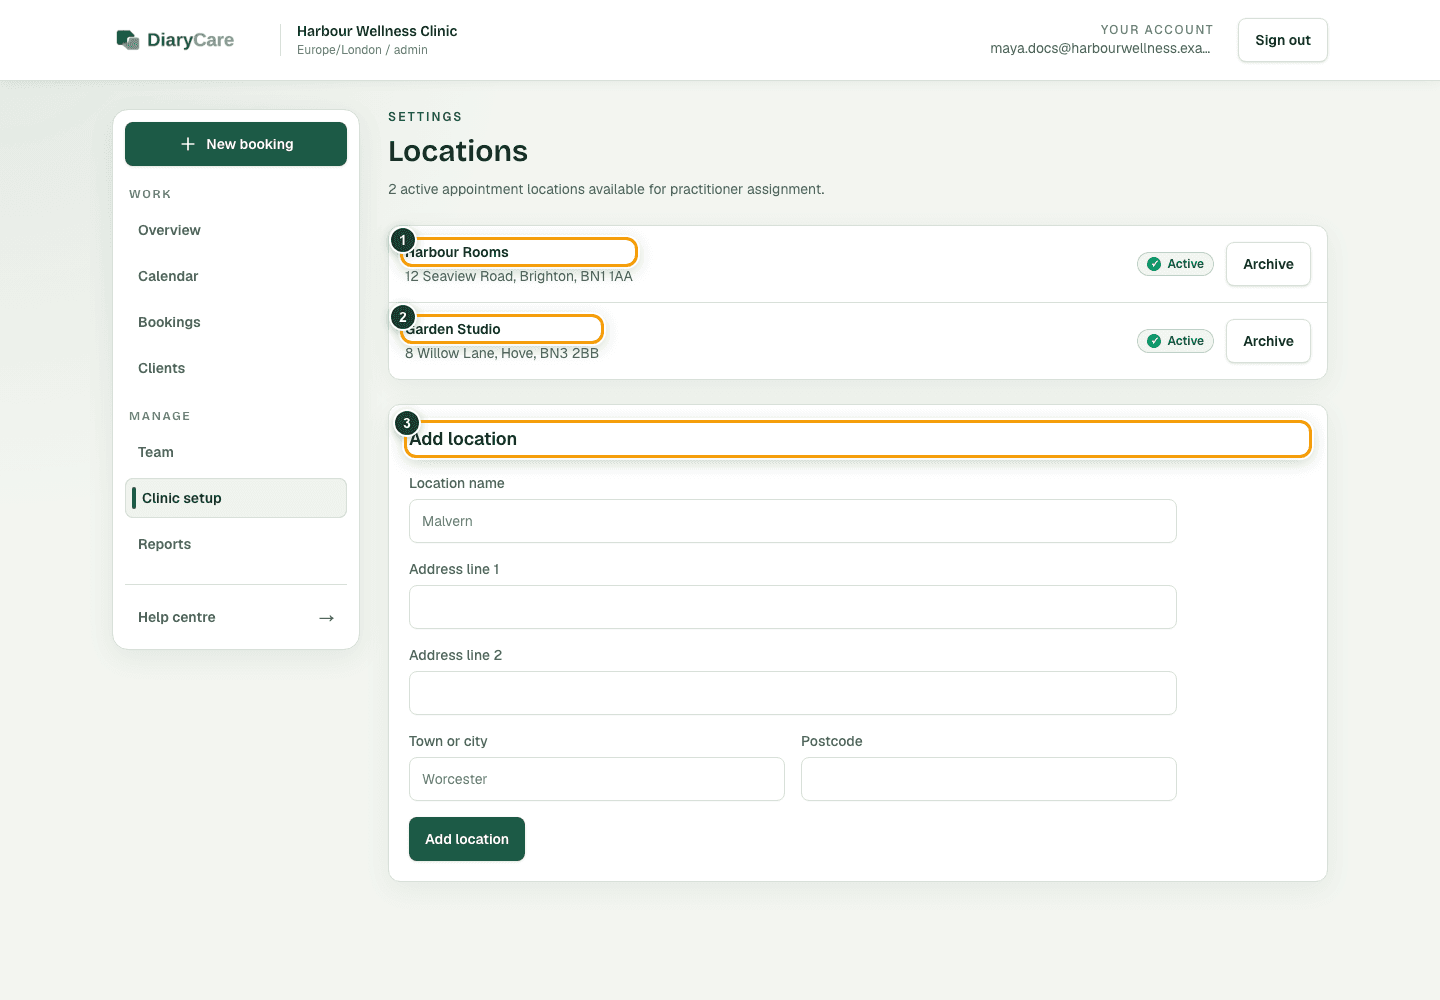Archive the Harbour Rooms location

(1268, 264)
